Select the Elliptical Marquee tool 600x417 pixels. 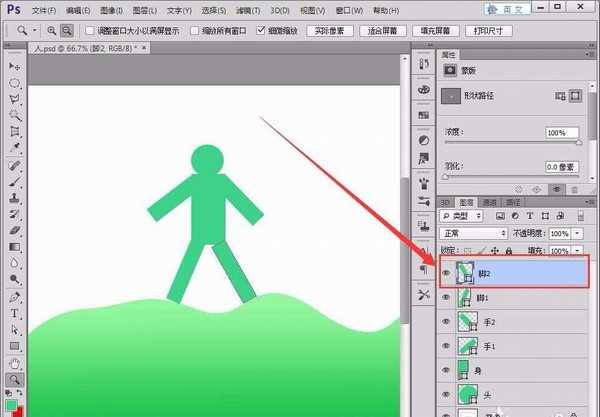[x=15, y=83]
